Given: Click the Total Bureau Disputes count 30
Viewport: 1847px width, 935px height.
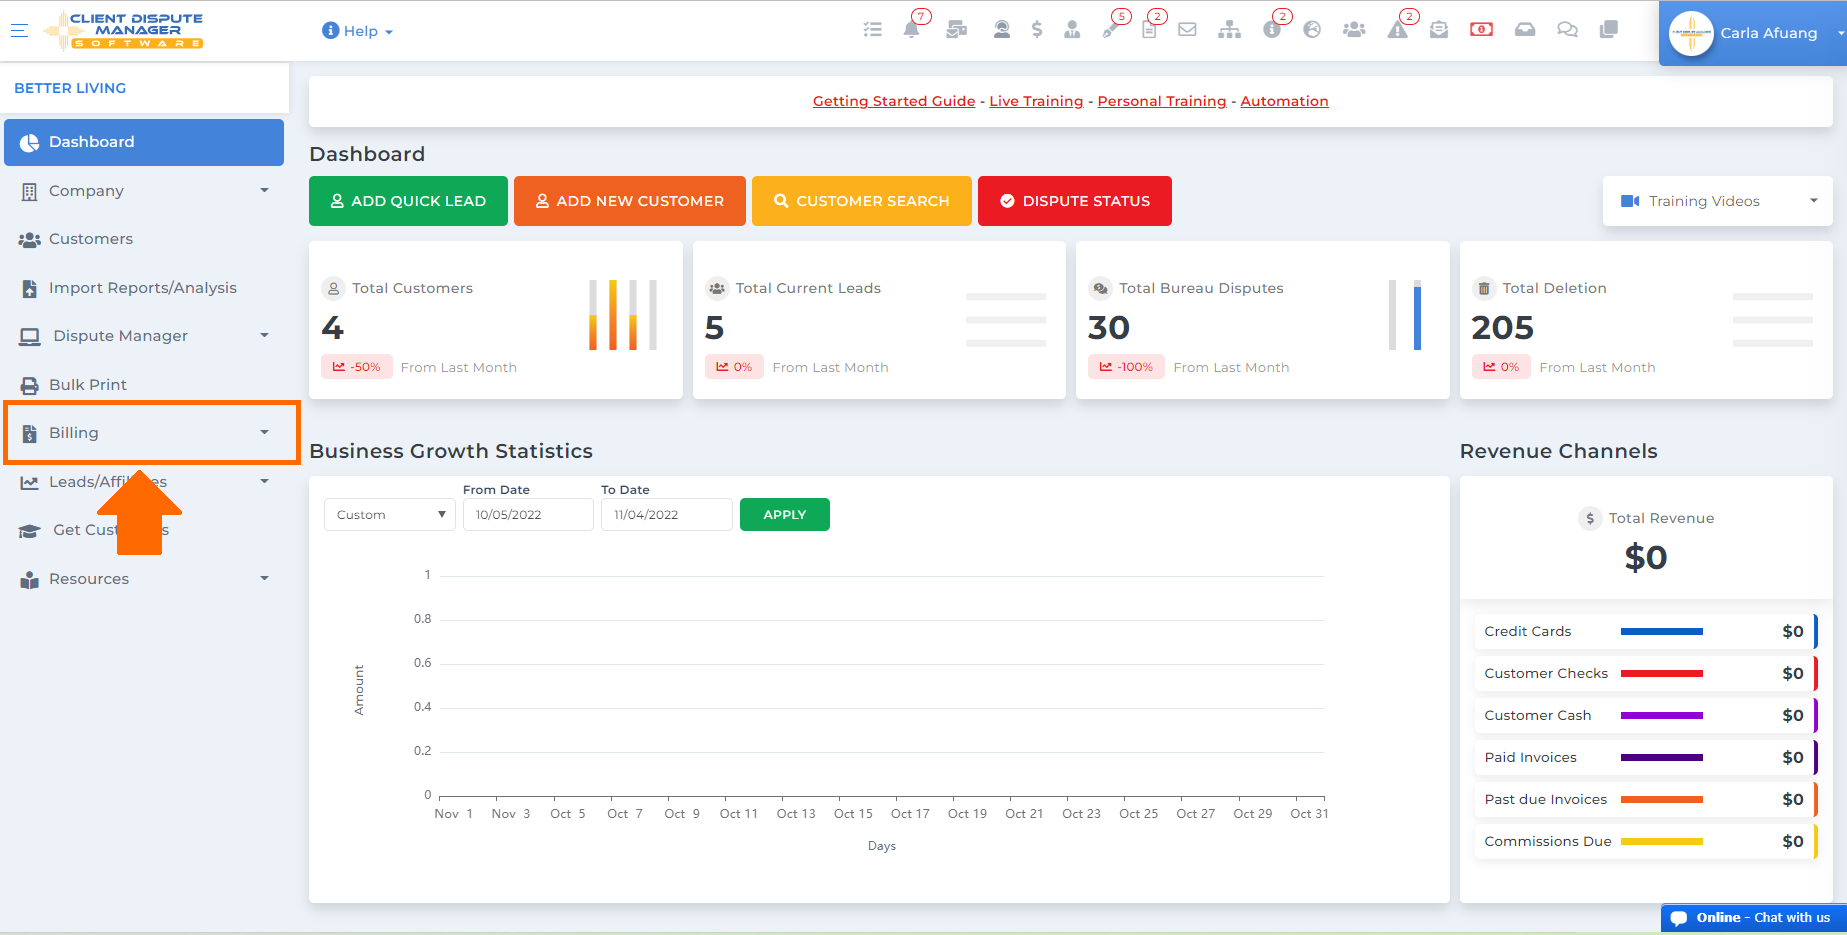Looking at the screenshot, I should (x=1109, y=328).
